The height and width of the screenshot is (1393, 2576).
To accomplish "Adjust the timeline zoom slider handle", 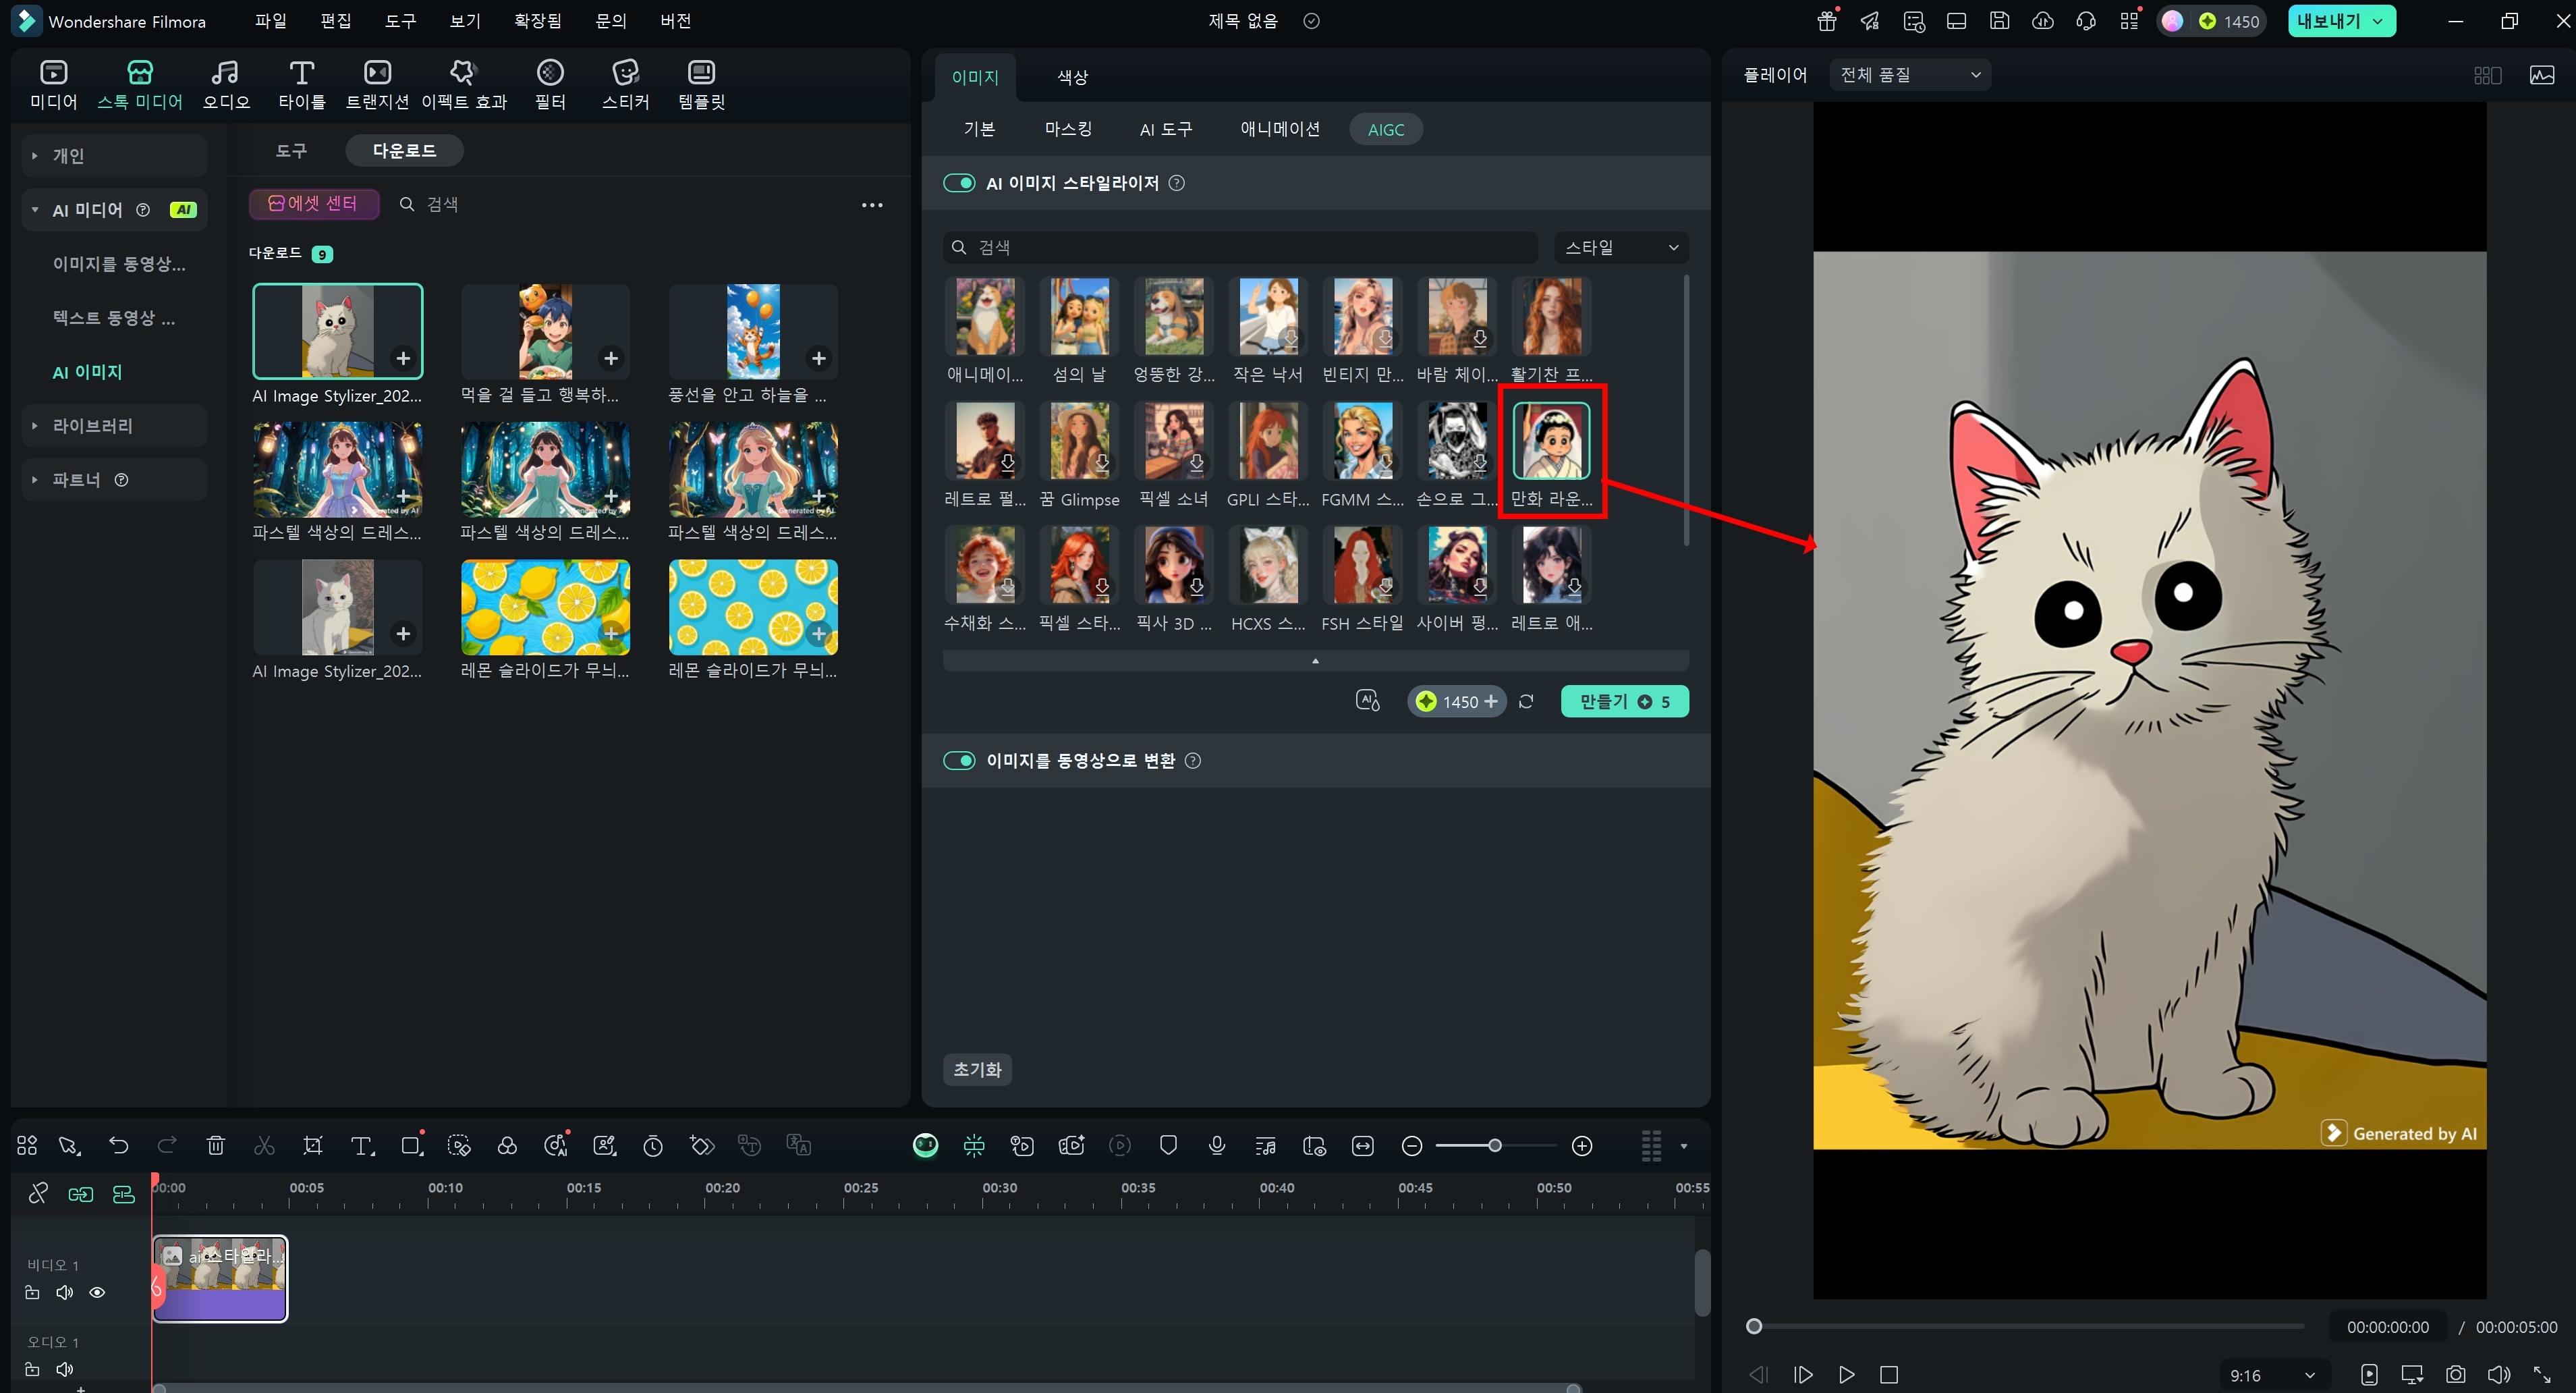I will coord(1494,1146).
